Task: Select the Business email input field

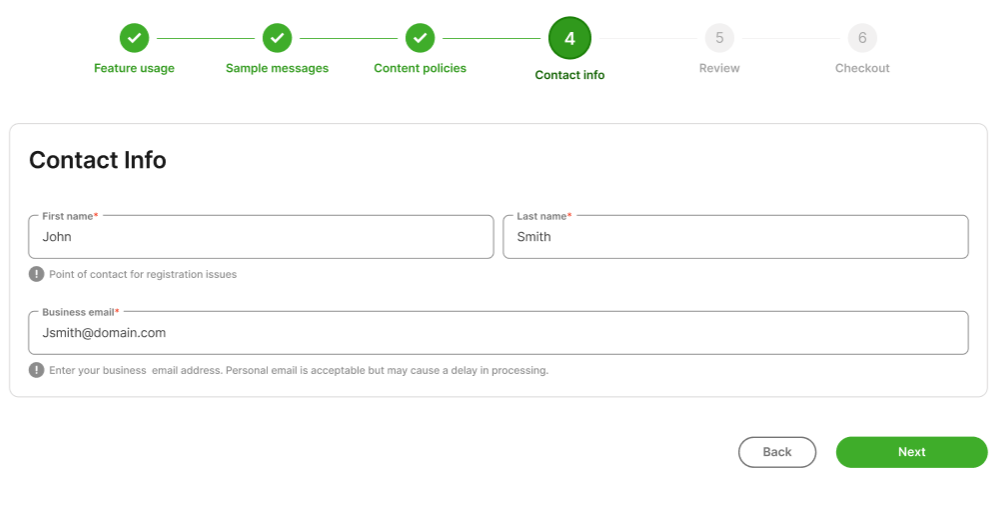Action: pyautogui.click(x=498, y=333)
